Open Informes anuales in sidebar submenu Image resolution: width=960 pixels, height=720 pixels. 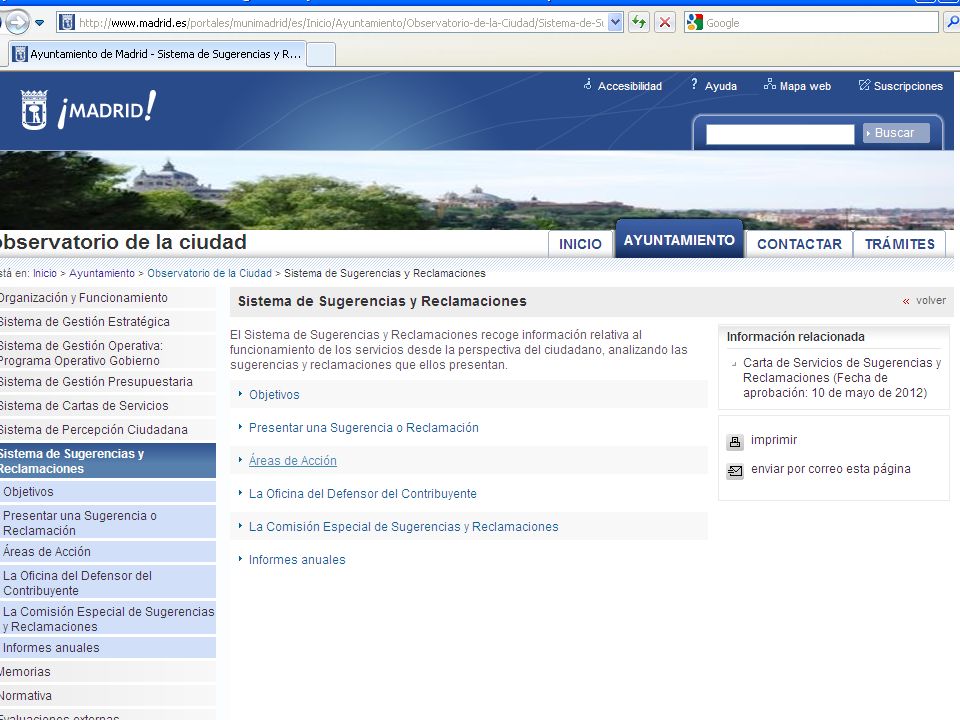[107, 648]
